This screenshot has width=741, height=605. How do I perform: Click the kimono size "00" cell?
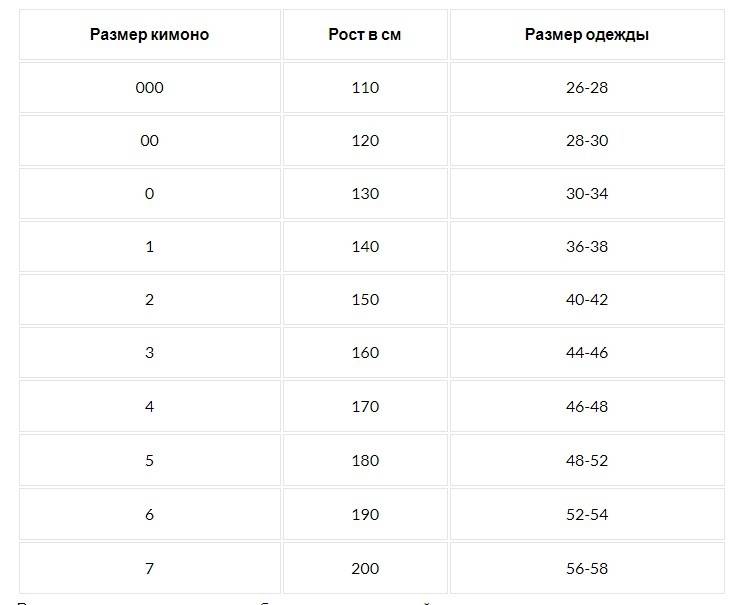(150, 140)
